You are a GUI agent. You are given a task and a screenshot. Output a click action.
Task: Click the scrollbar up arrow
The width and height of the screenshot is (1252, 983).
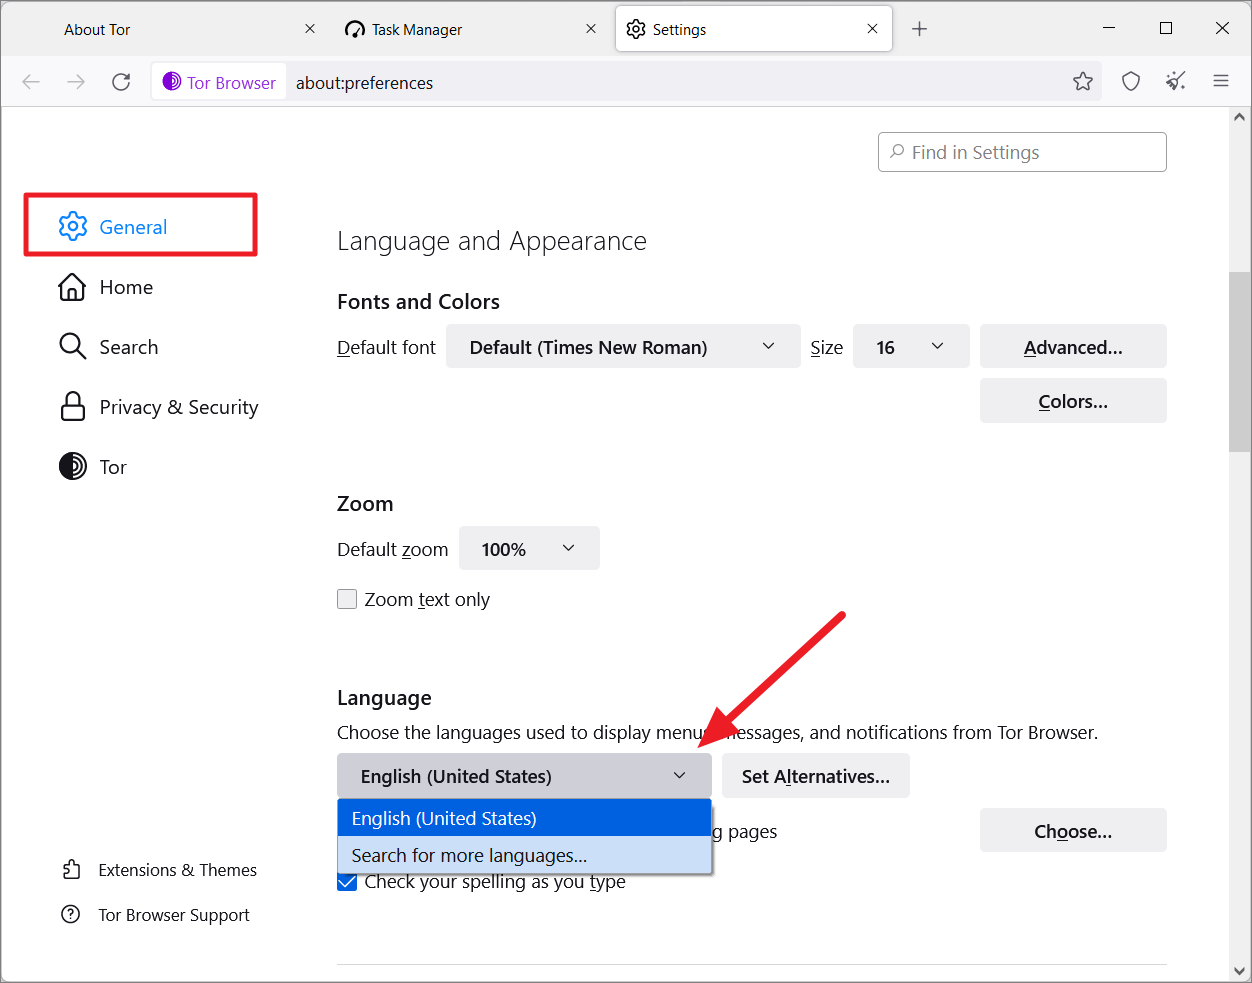pyautogui.click(x=1240, y=118)
